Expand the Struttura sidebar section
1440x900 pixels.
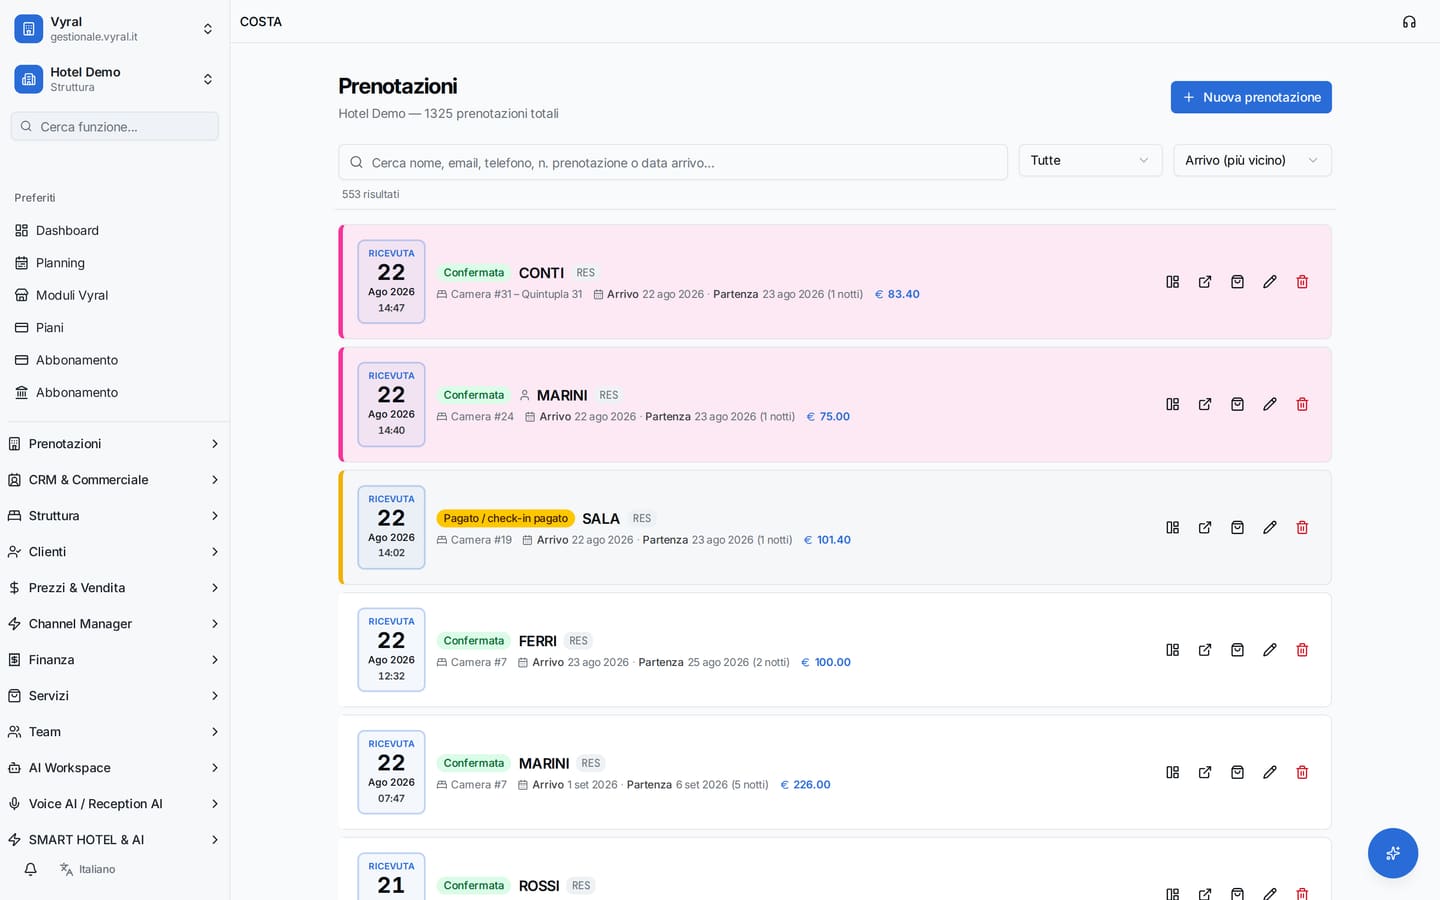point(115,516)
